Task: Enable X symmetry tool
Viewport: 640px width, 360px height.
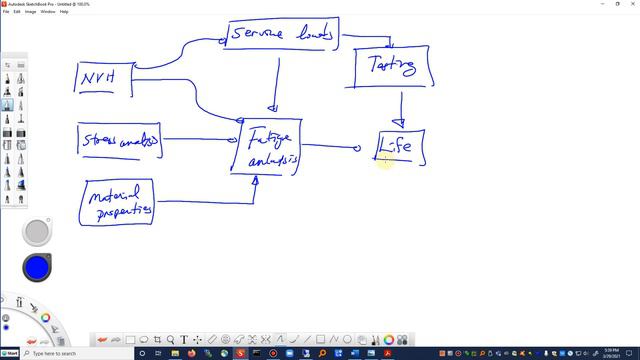Action: point(252,340)
